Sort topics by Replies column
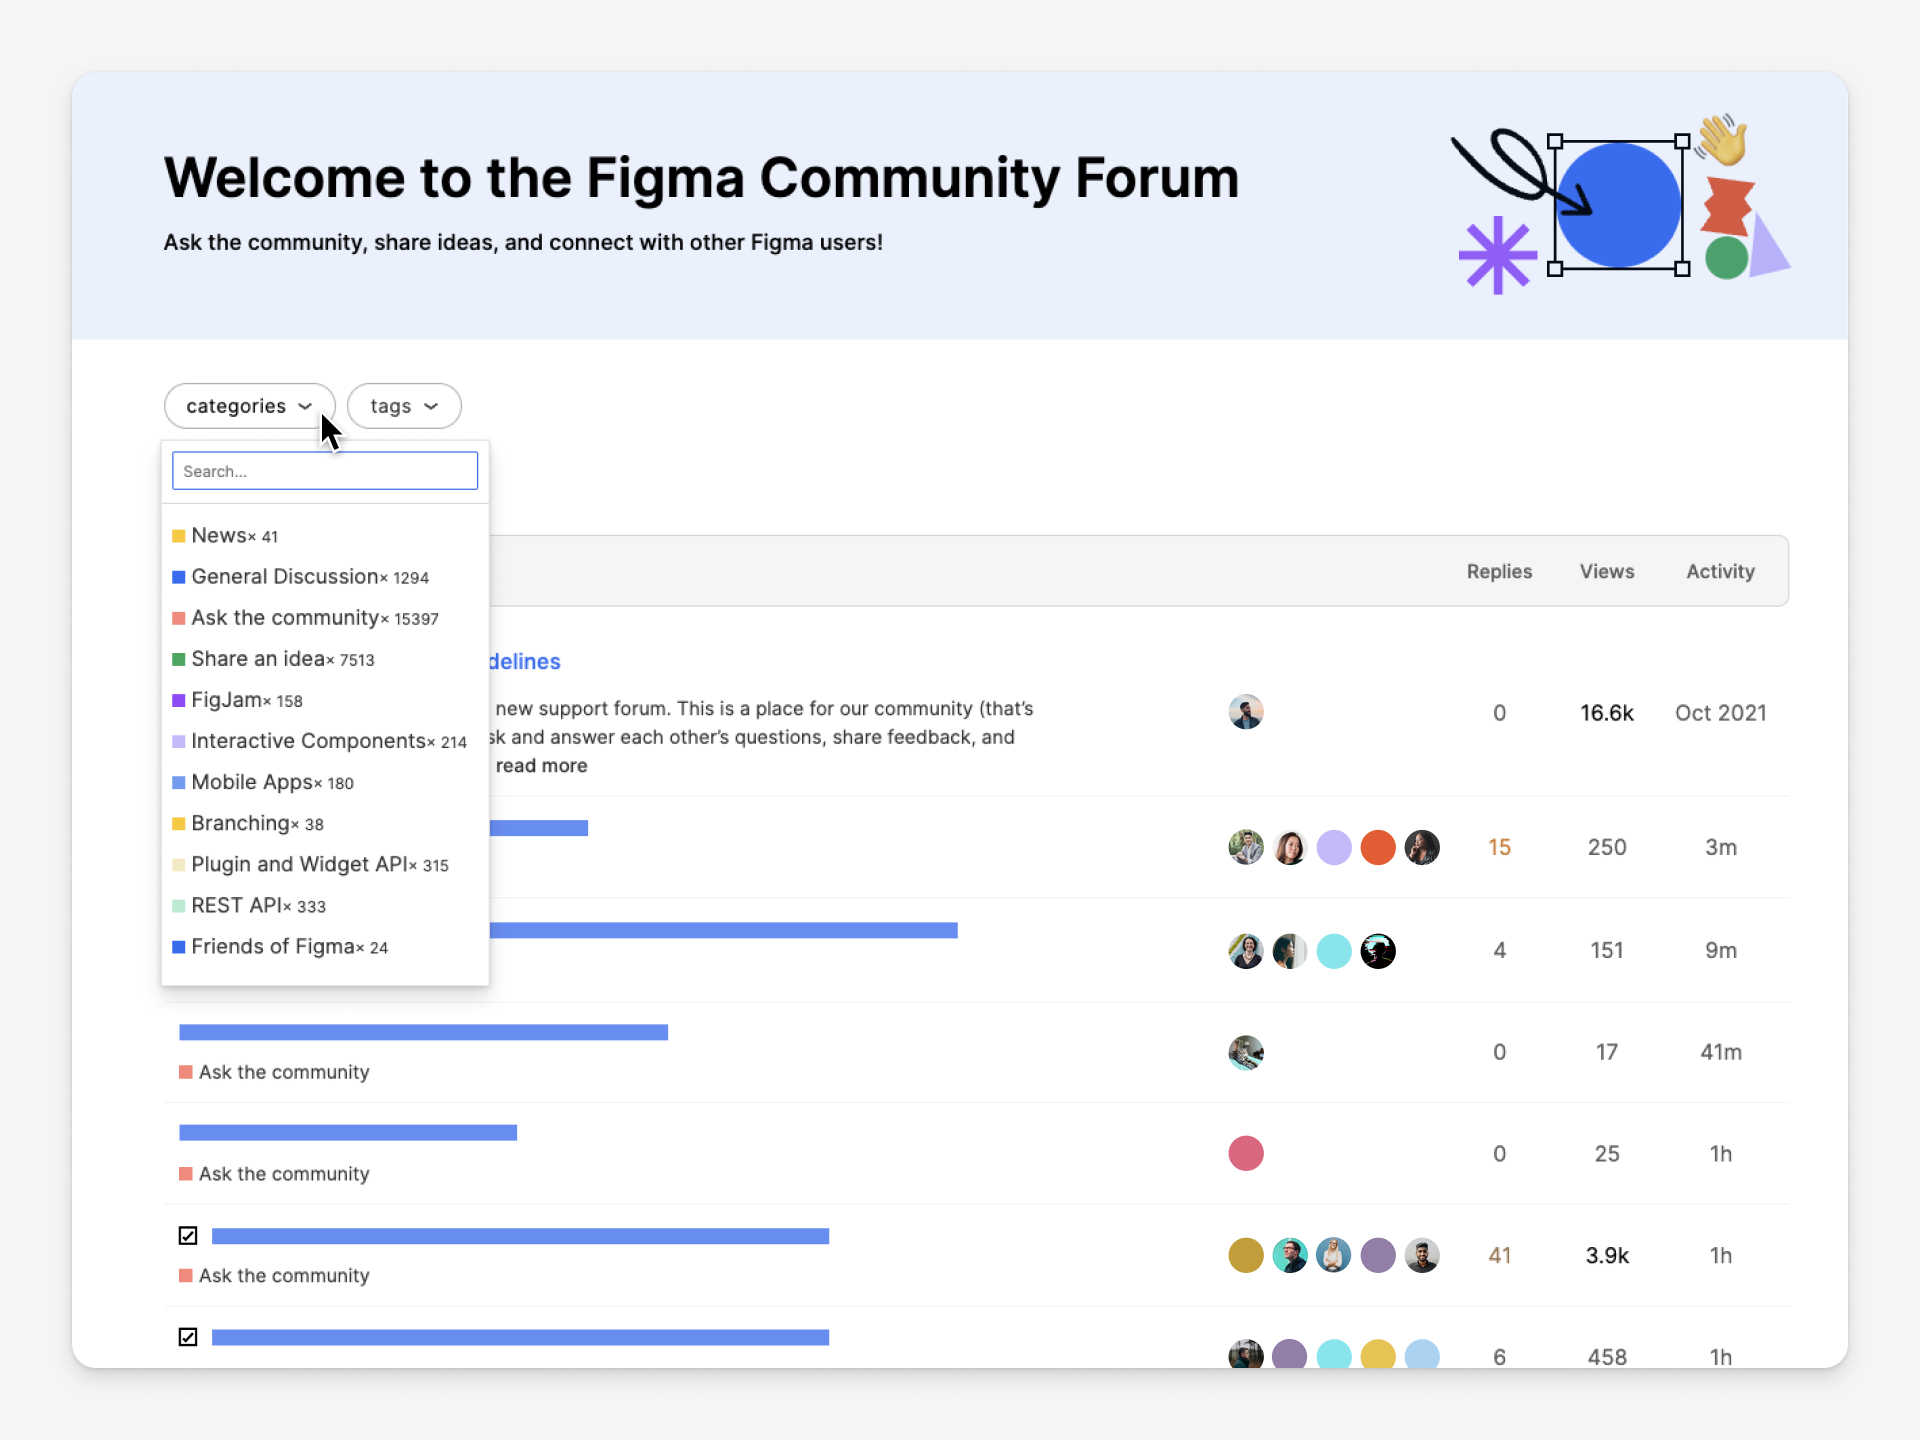This screenshot has width=1920, height=1440. tap(1499, 571)
